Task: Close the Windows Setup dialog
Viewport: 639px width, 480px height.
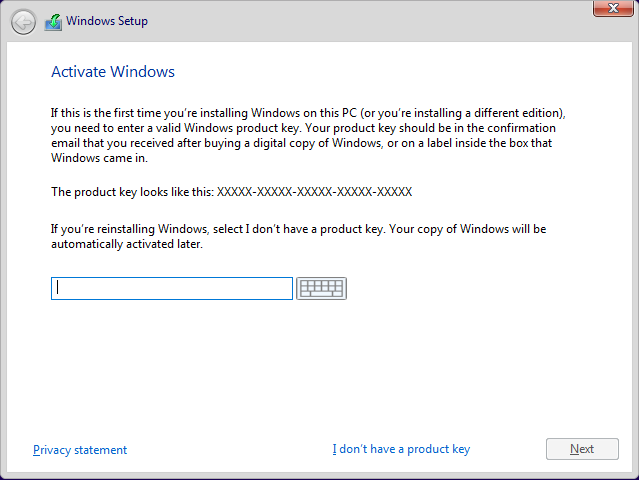Action: click(613, 8)
